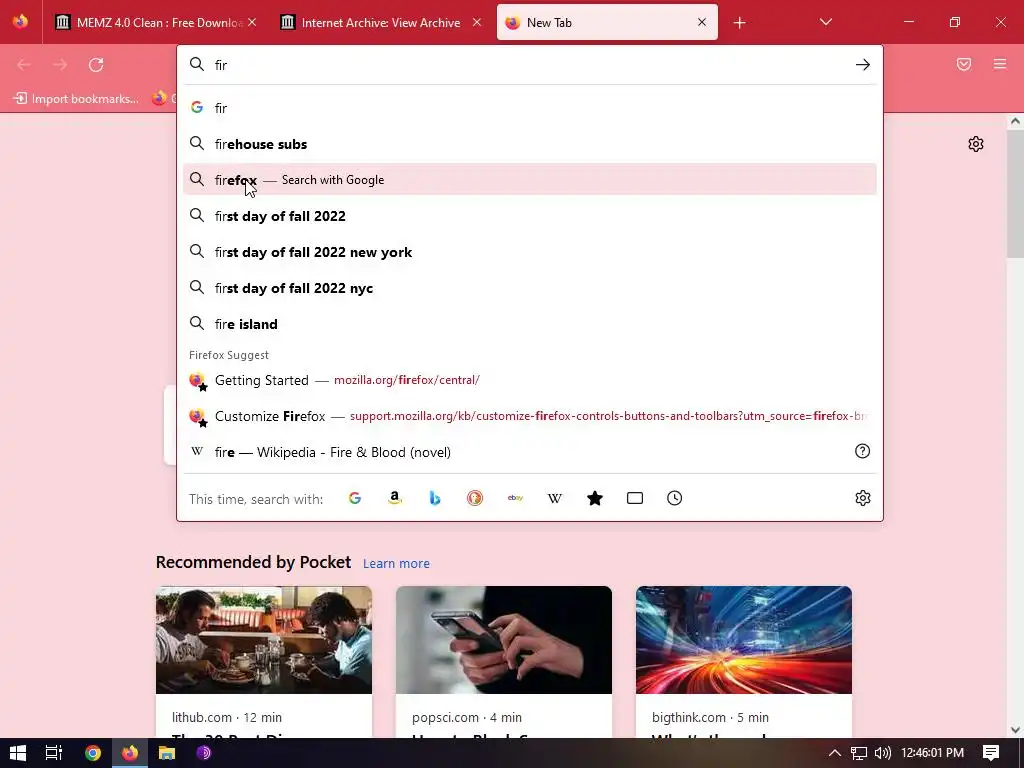This screenshot has width=1024, height=768.
Task: Choose 'fire island' search suggestion
Action: click(530, 324)
